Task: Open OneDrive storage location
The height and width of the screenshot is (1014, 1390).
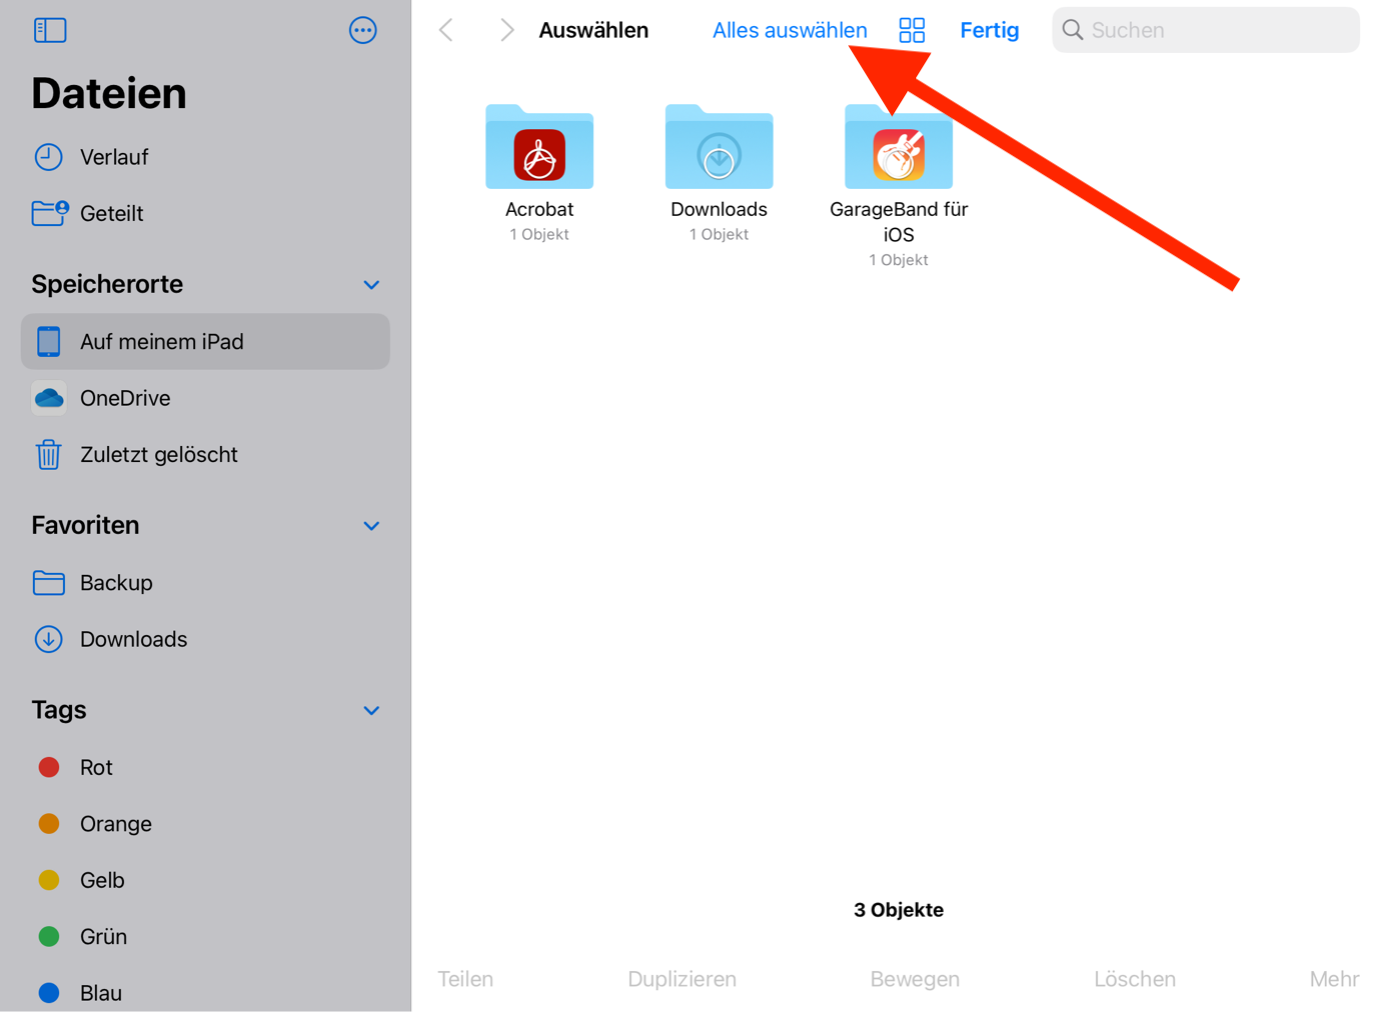Action: coord(125,398)
